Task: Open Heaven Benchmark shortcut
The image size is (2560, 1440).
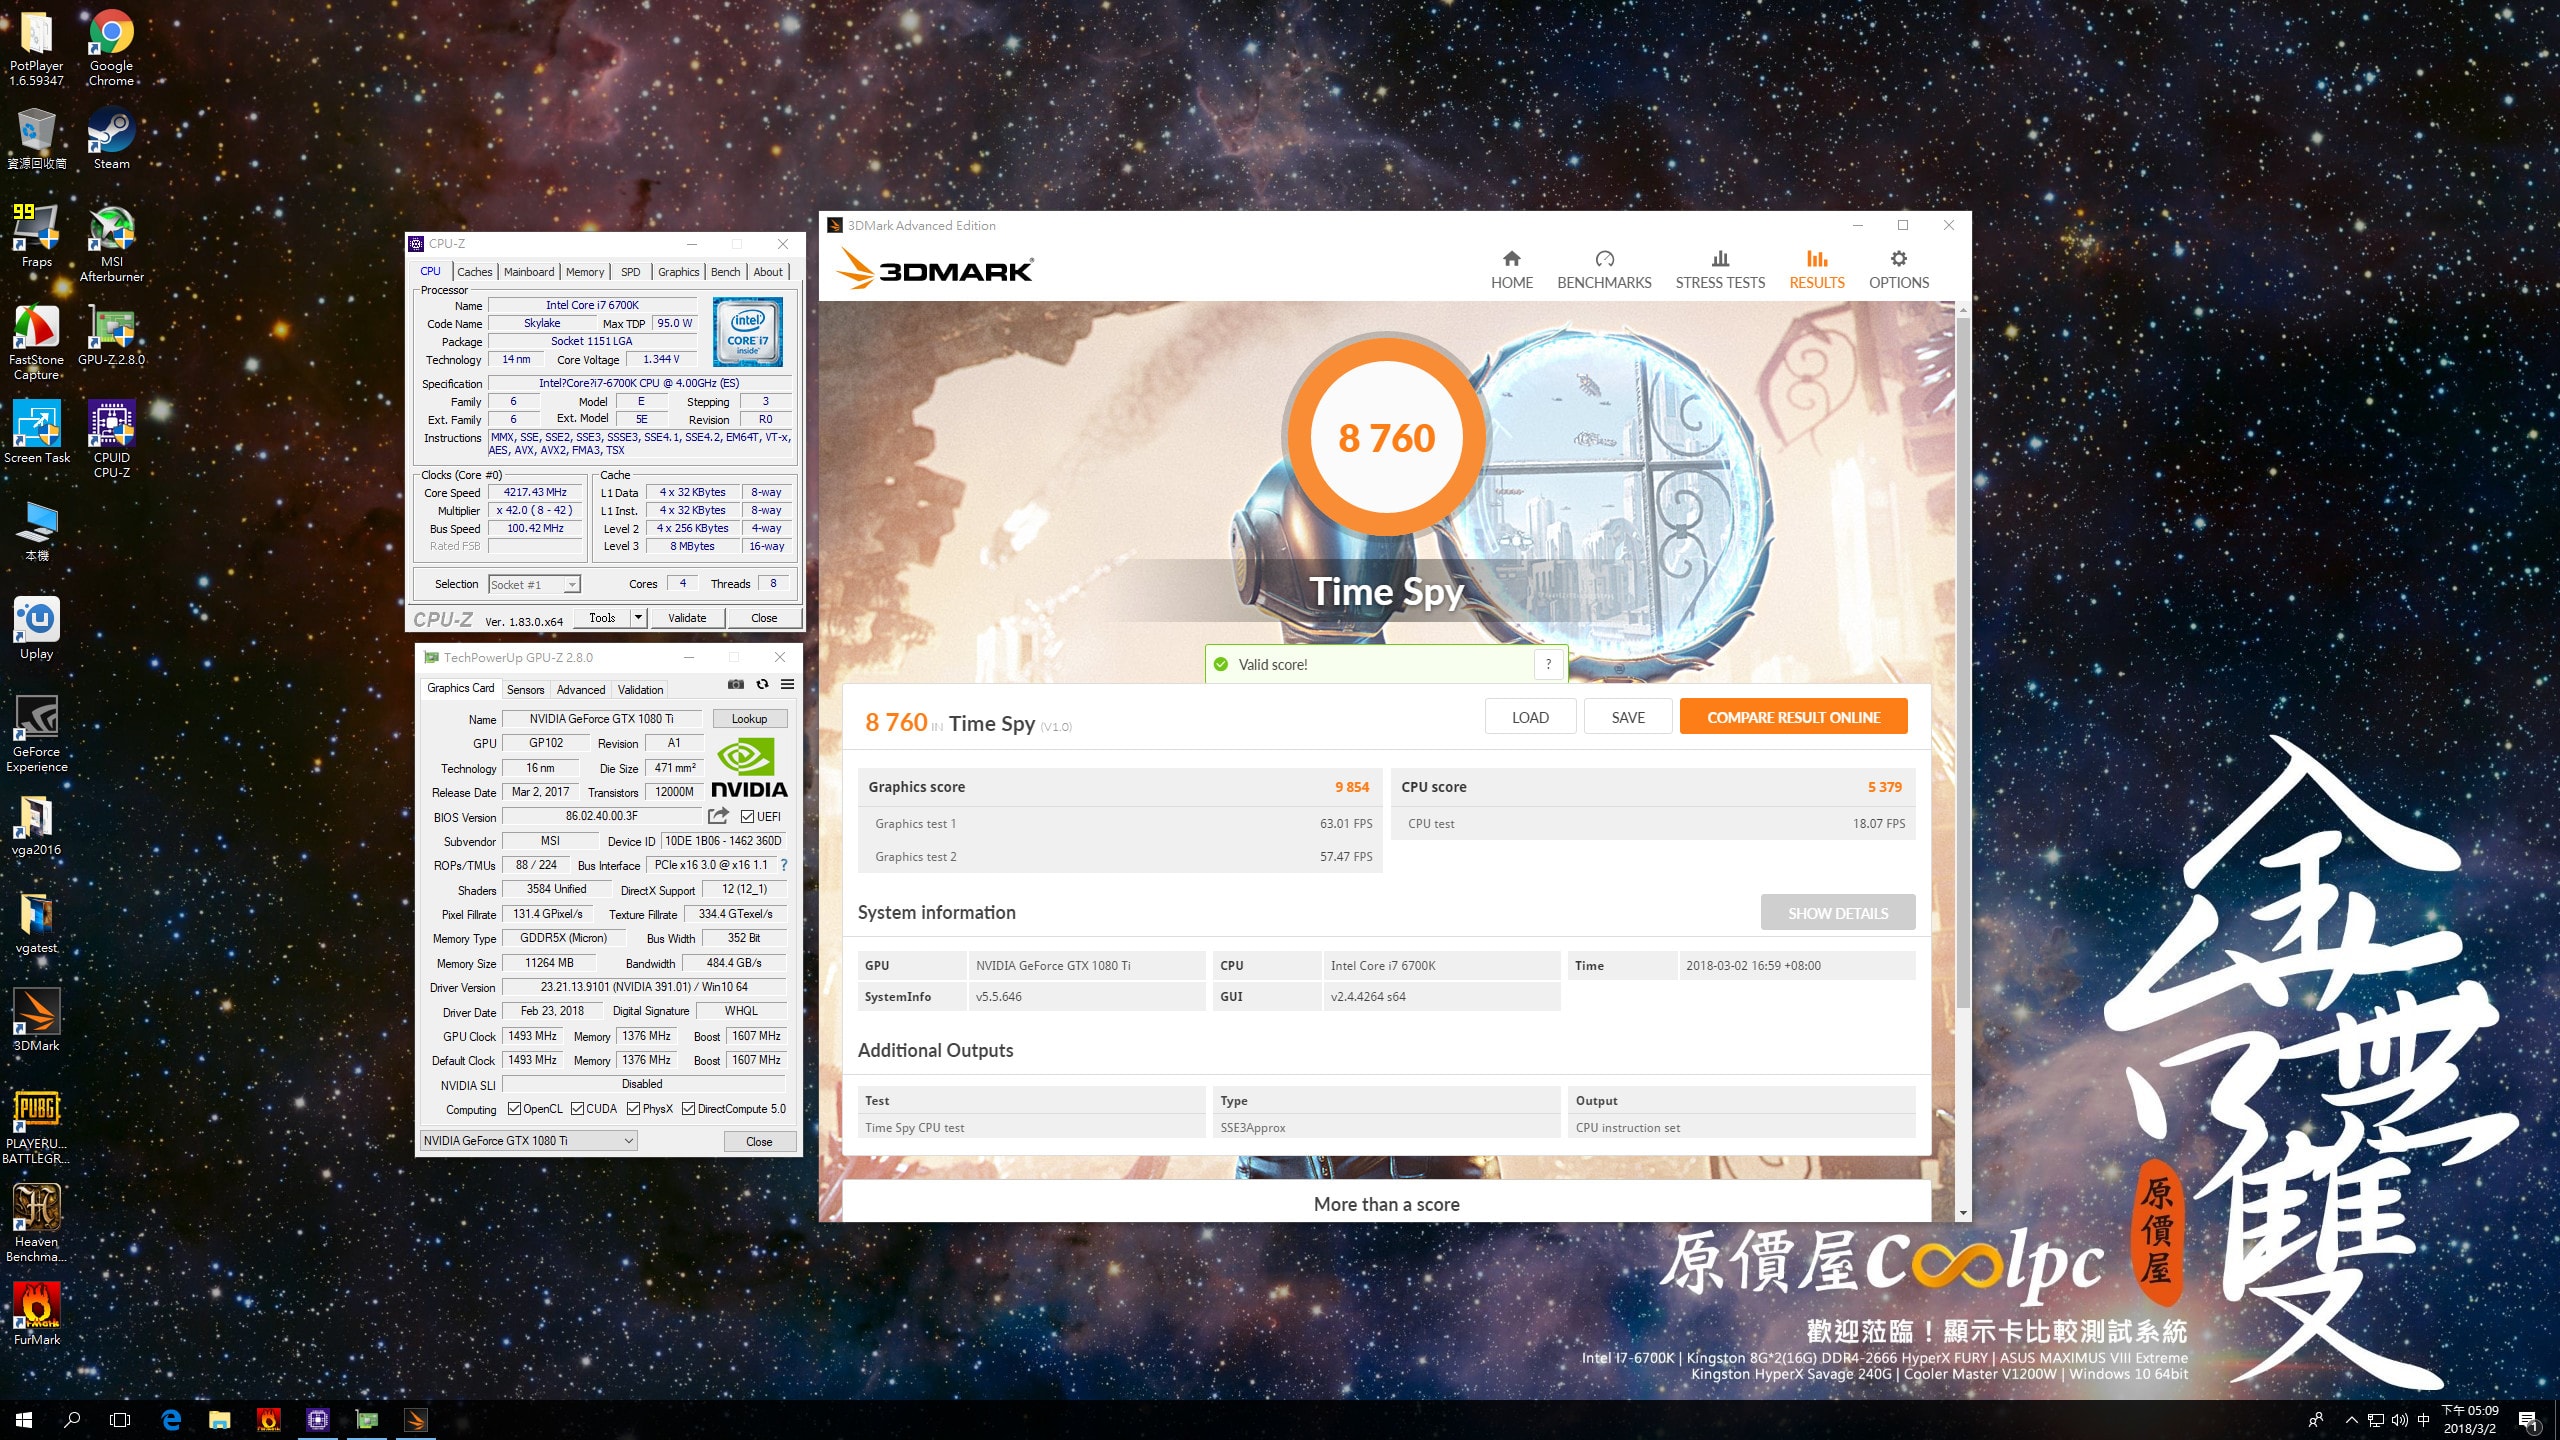Action: coord(37,1224)
